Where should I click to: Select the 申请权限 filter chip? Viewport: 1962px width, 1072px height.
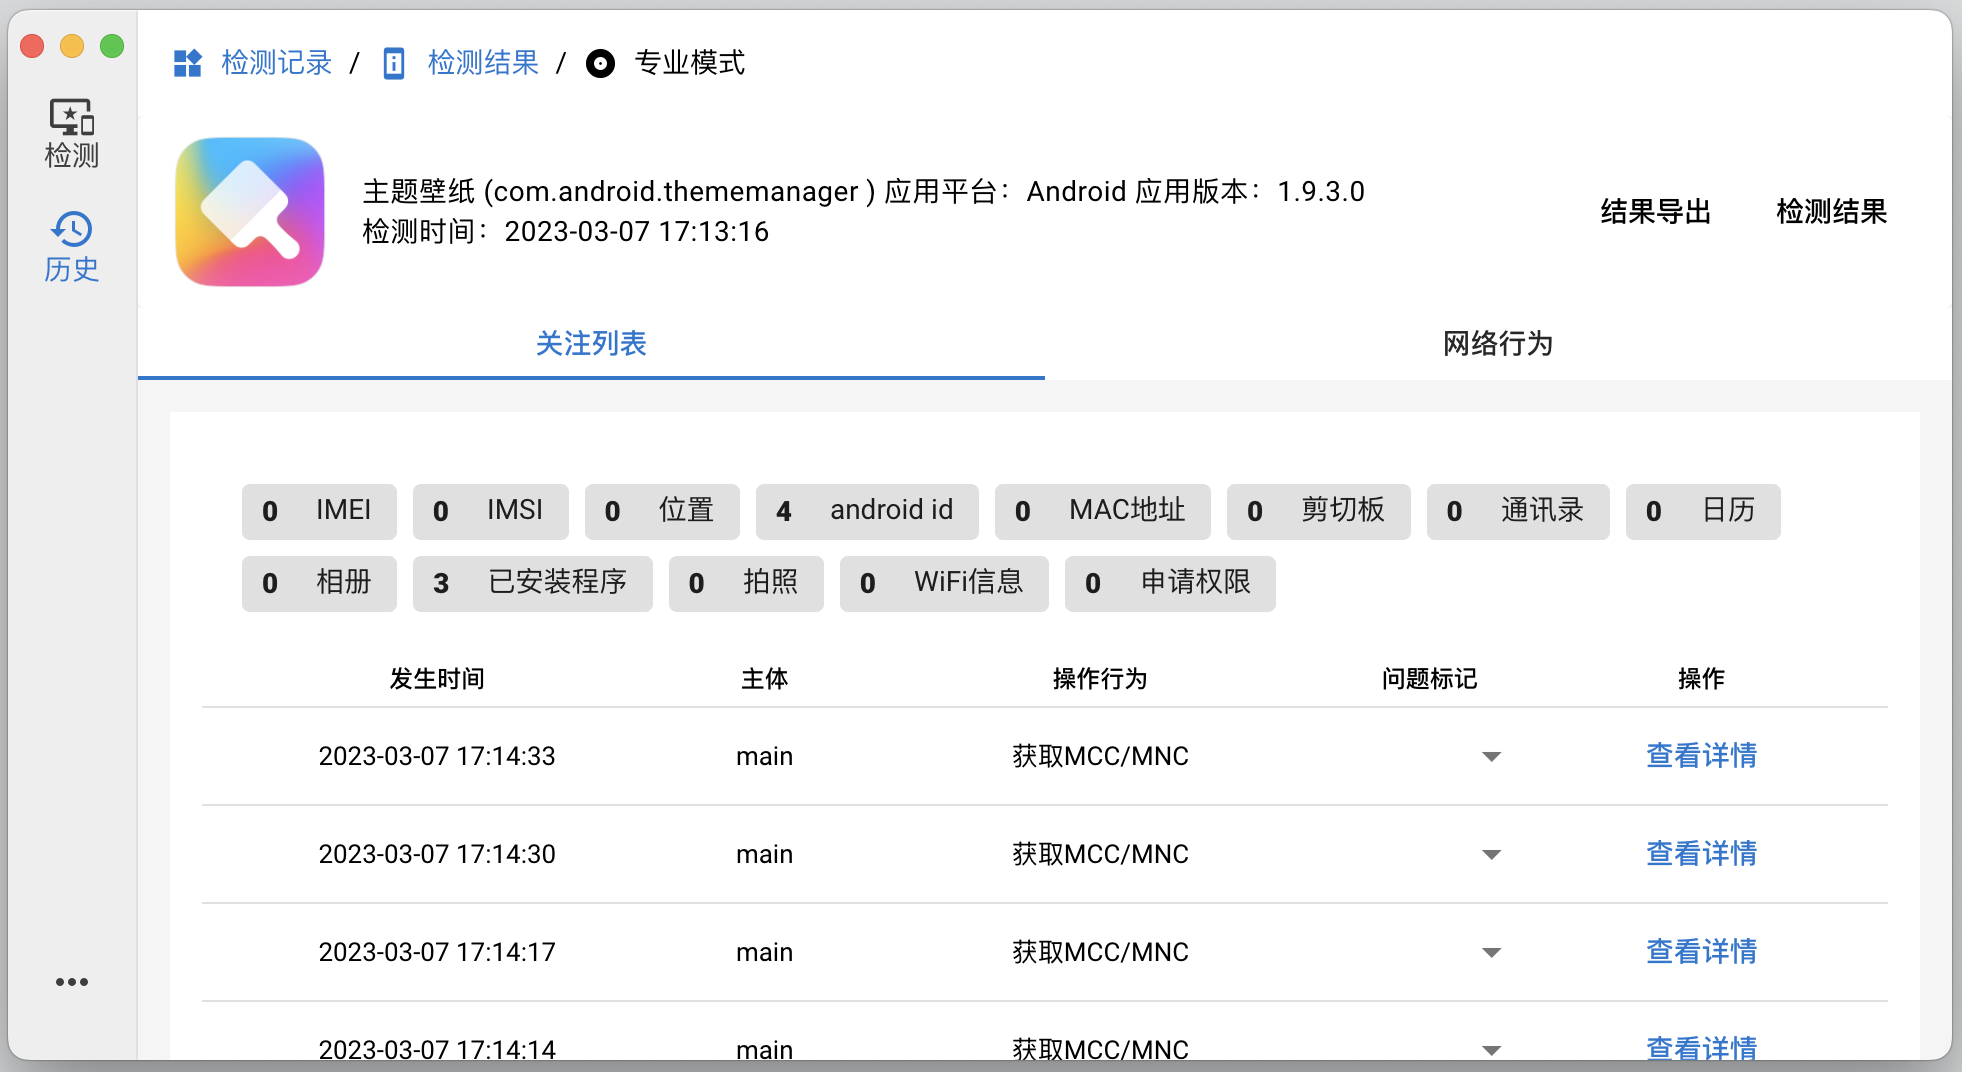click(x=1170, y=584)
